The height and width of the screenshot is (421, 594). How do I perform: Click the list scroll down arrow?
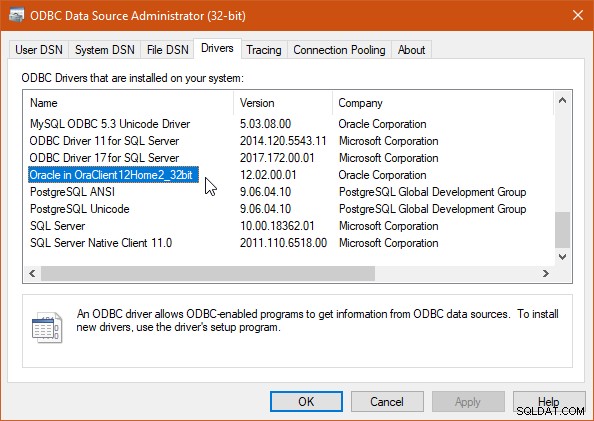[563, 257]
